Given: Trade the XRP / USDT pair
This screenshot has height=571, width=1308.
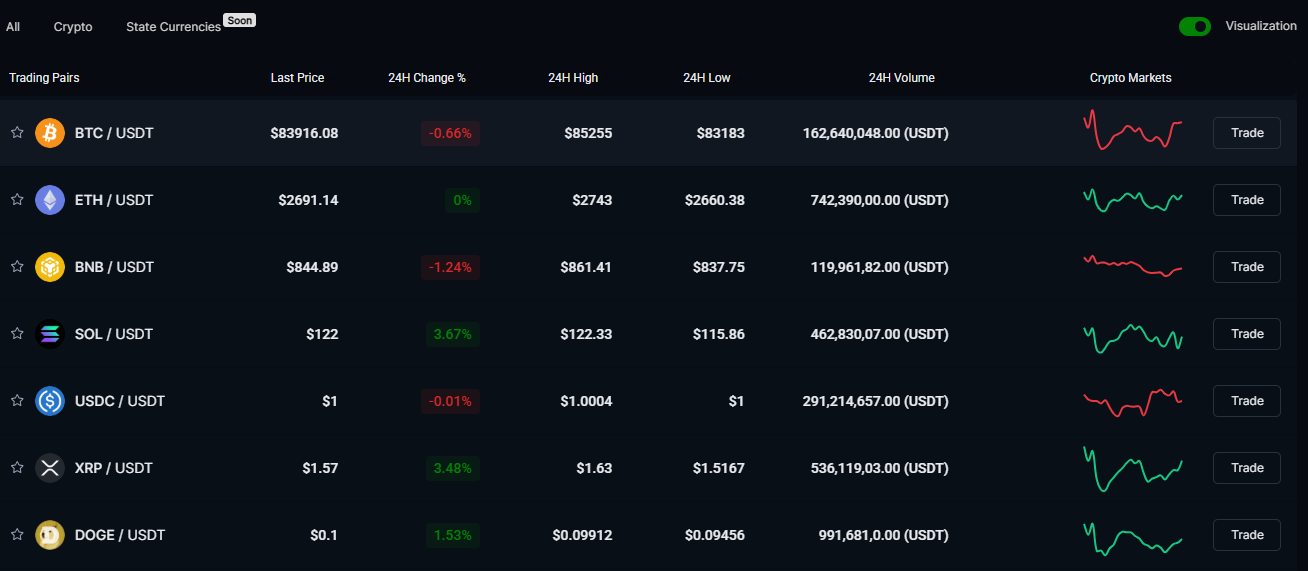Looking at the screenshot, I should 1247,468.
